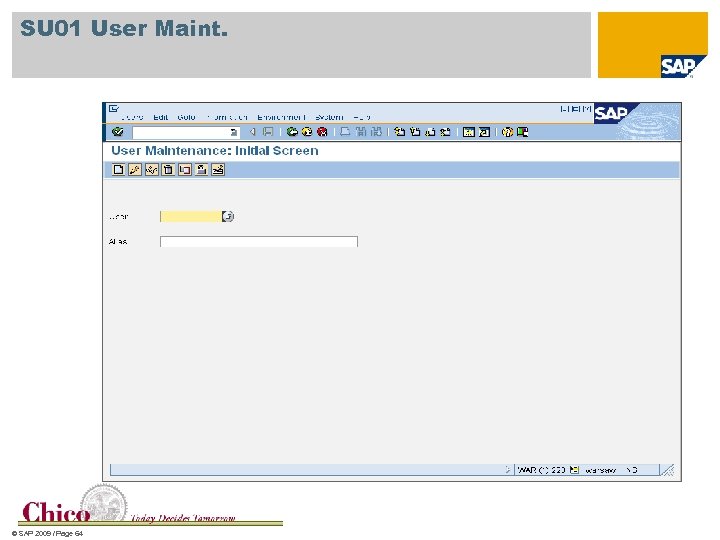Collapse the command field with the arrow
This screenshot has height=540, width=720.
point(252,132)
